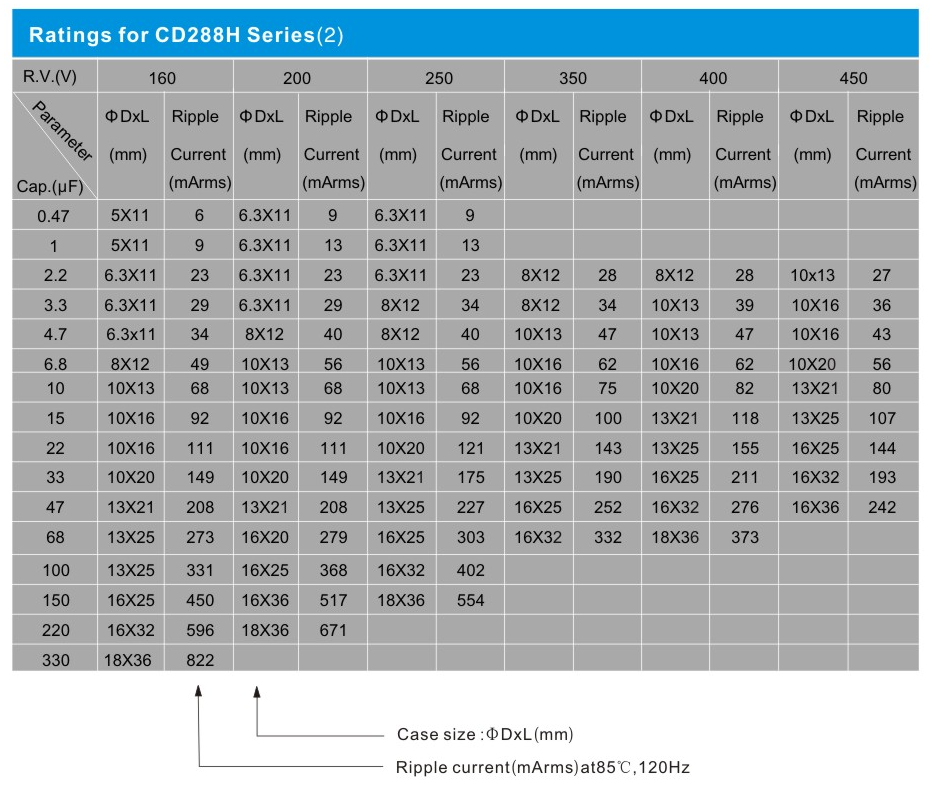Image resolution: width=930 pixels, height=788 pixels.
Task: Select ripple current value 190
Action: click(x=608, y=478)
